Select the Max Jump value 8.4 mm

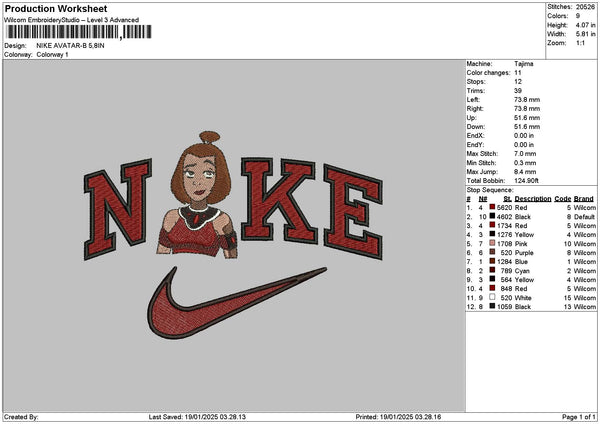(x=525, y=171)
